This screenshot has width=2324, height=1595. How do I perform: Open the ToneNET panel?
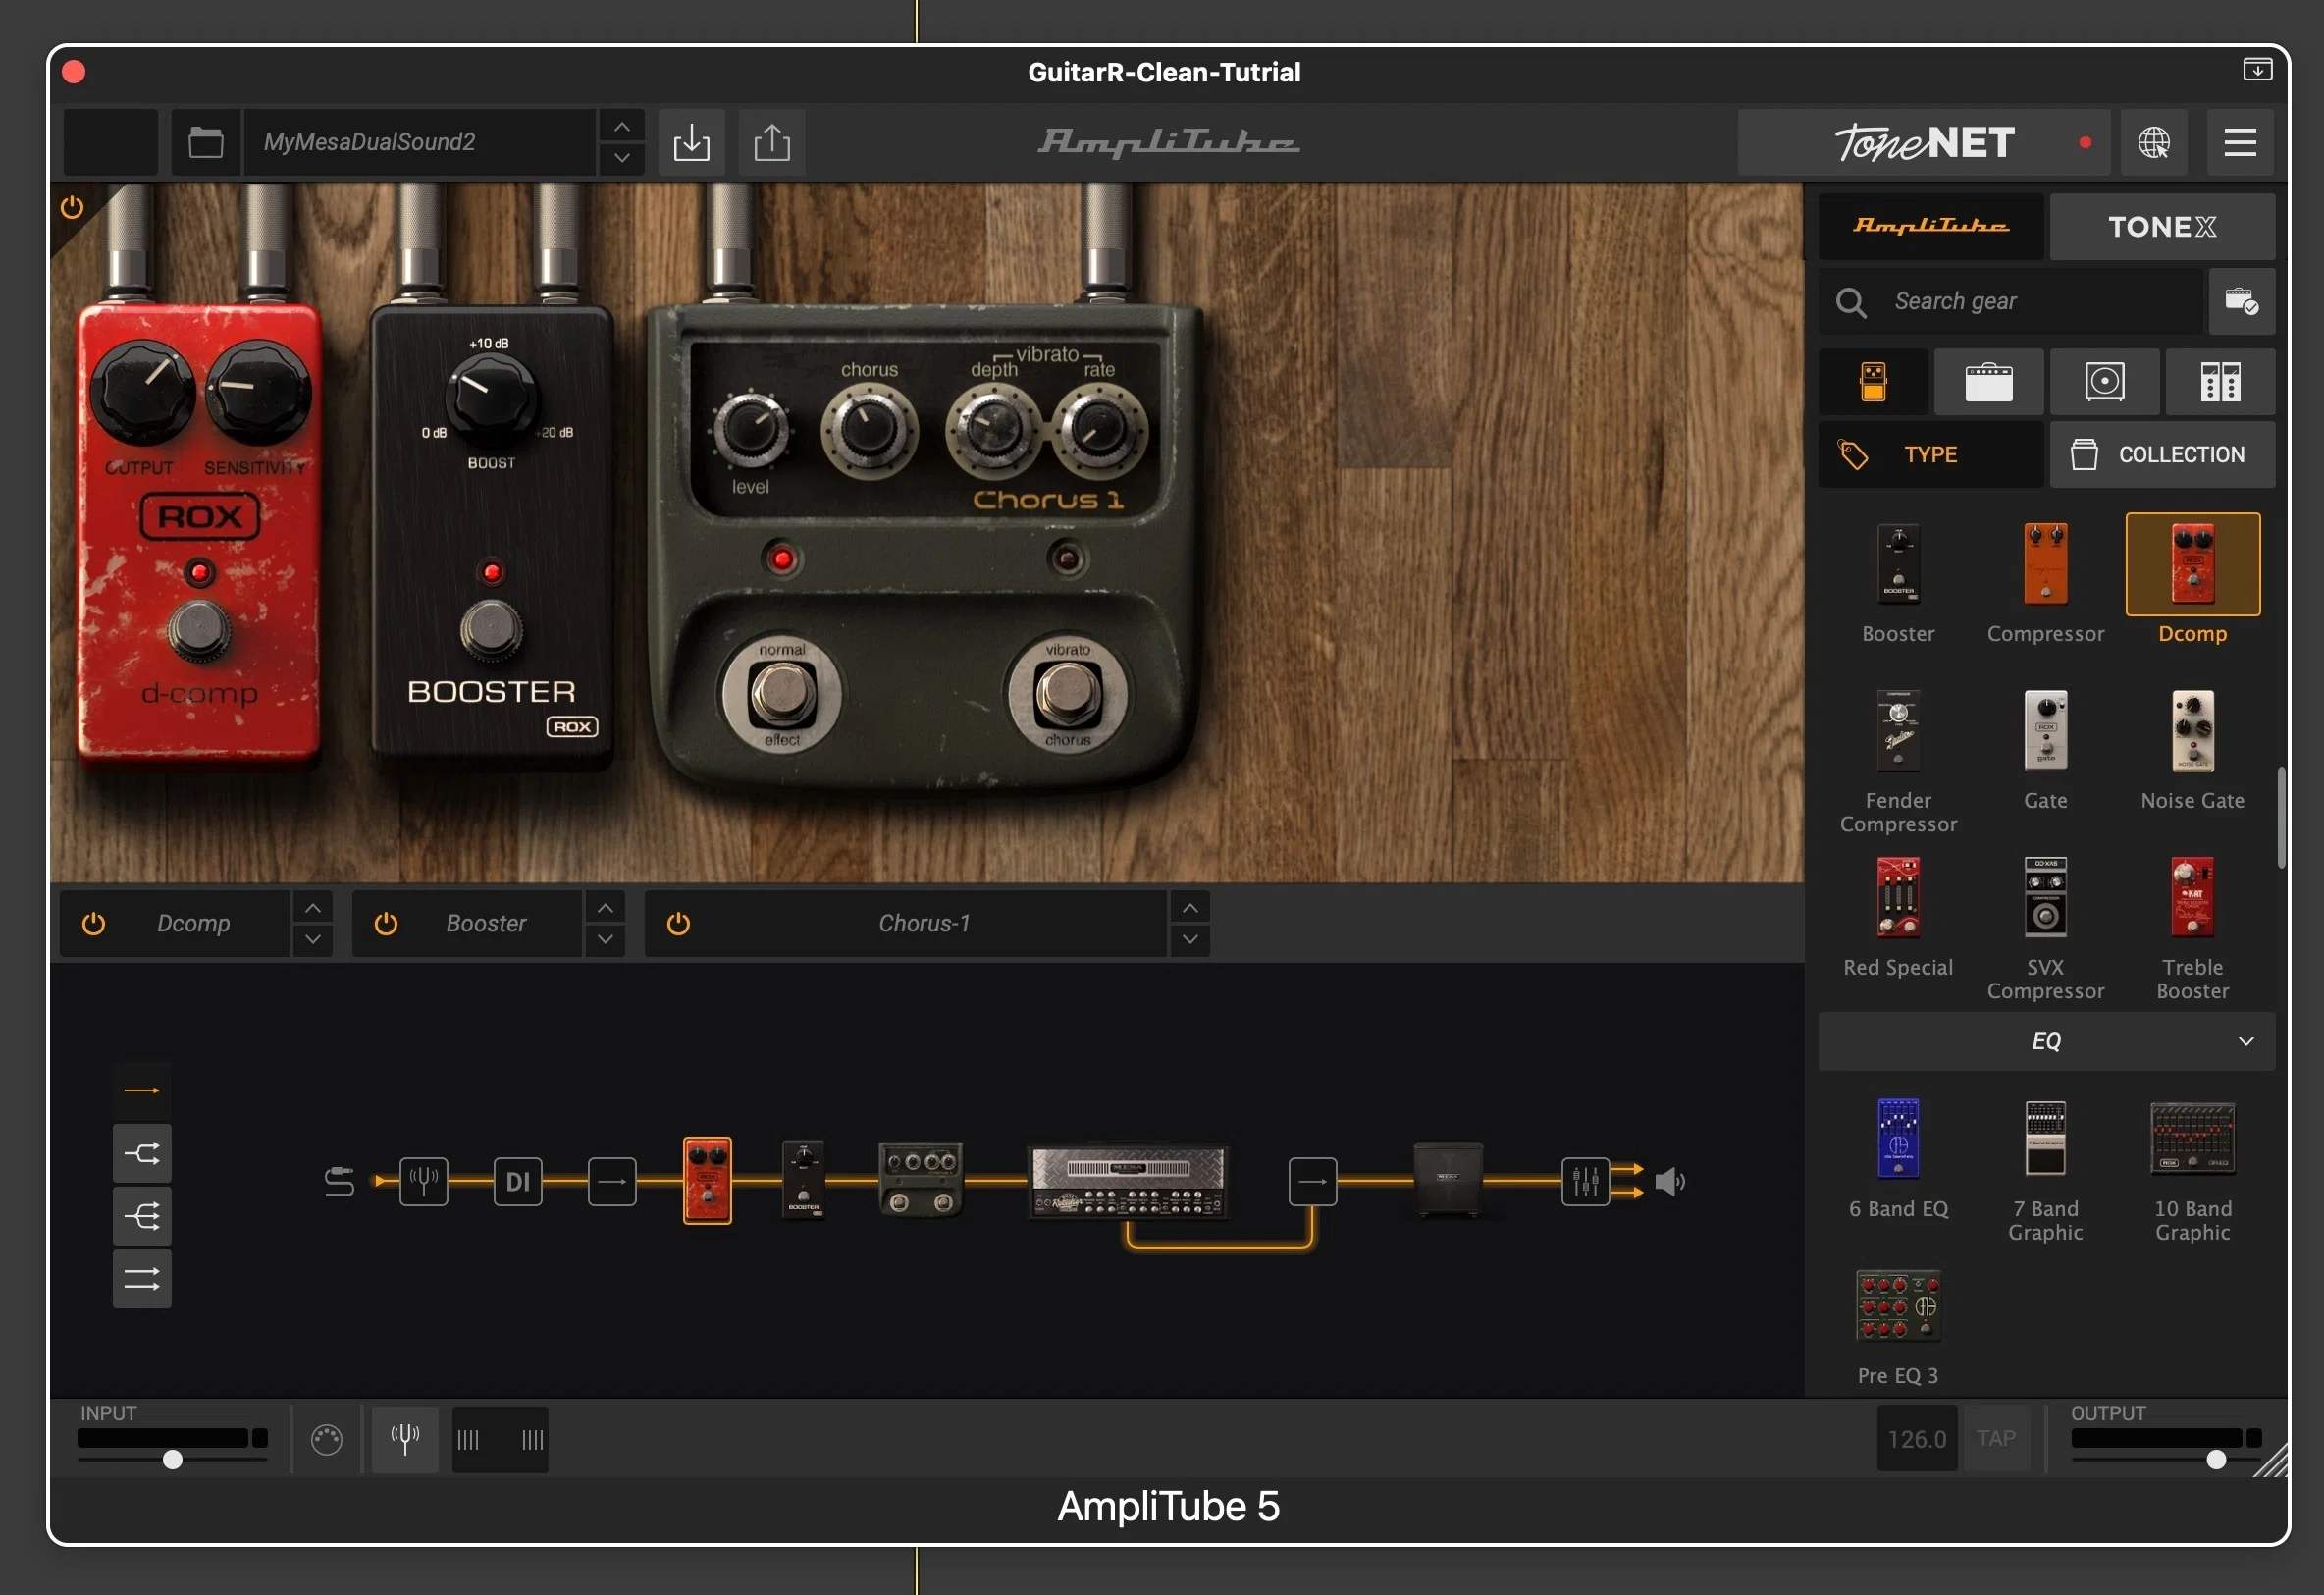1924,142
